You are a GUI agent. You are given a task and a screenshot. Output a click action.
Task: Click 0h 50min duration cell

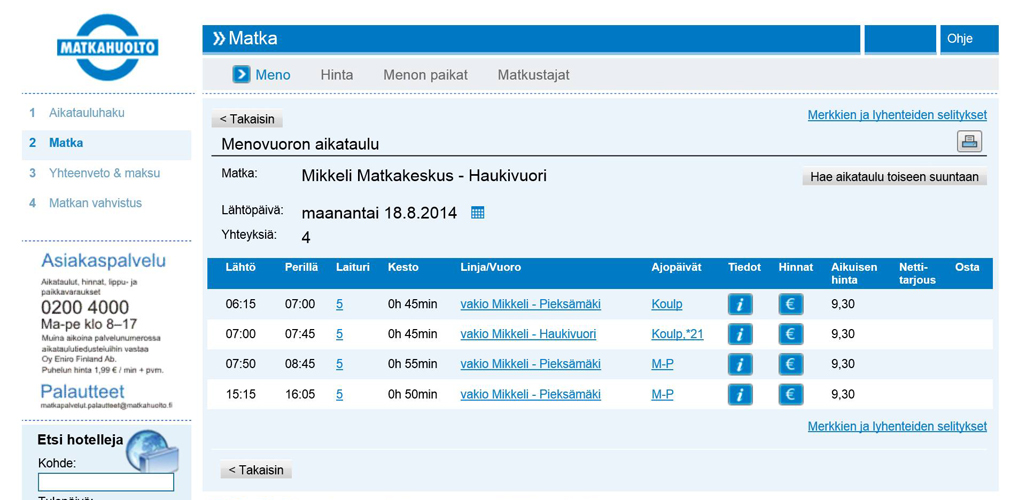tap(412, 395)
